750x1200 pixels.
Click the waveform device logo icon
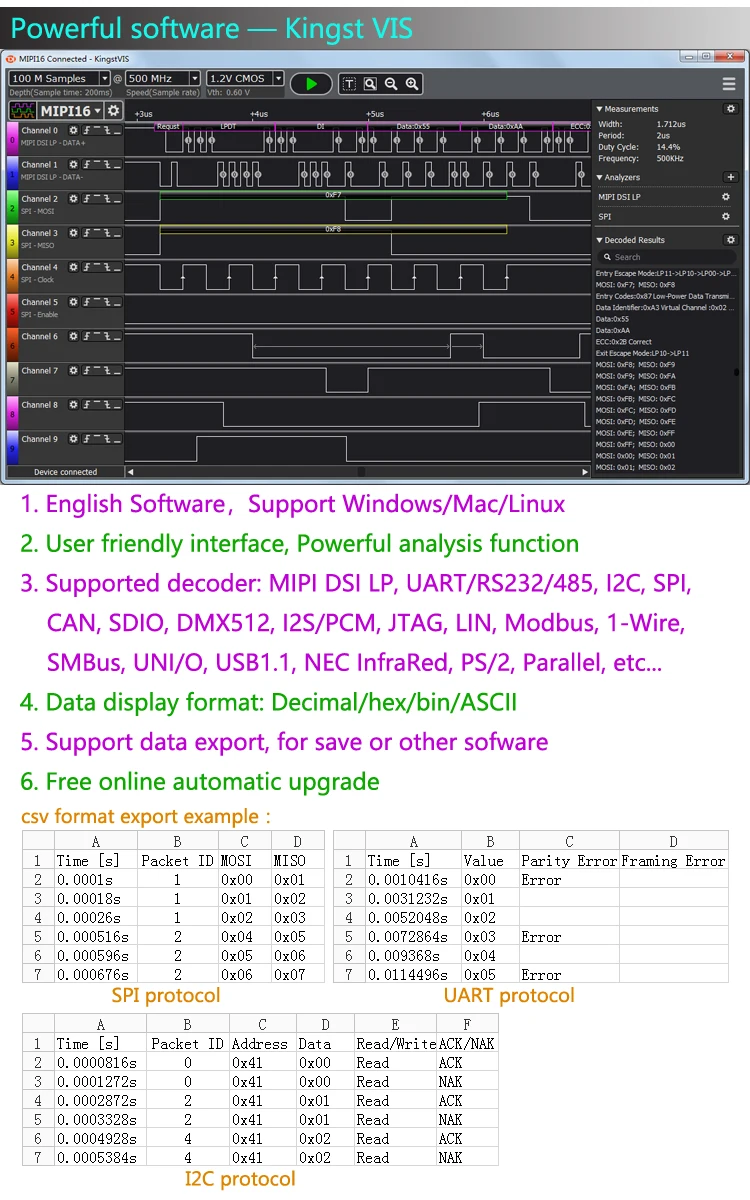click(23, 111)
